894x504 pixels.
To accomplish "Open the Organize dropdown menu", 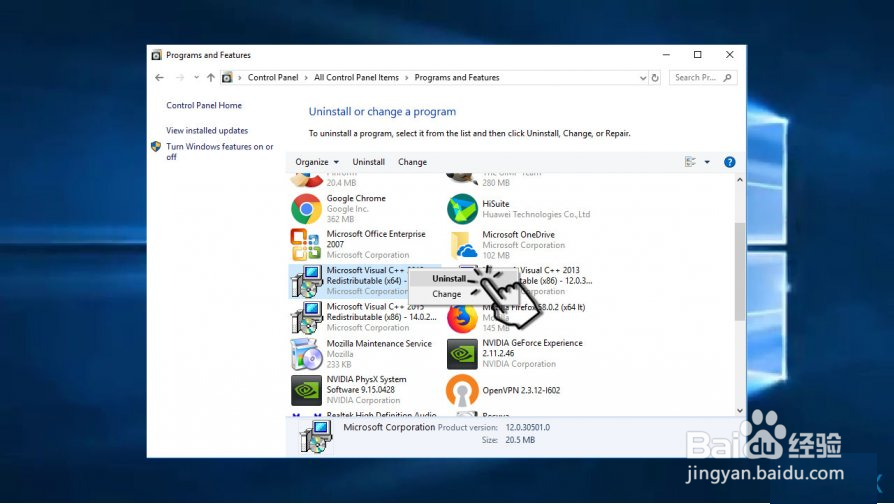I will pos(317,162).
